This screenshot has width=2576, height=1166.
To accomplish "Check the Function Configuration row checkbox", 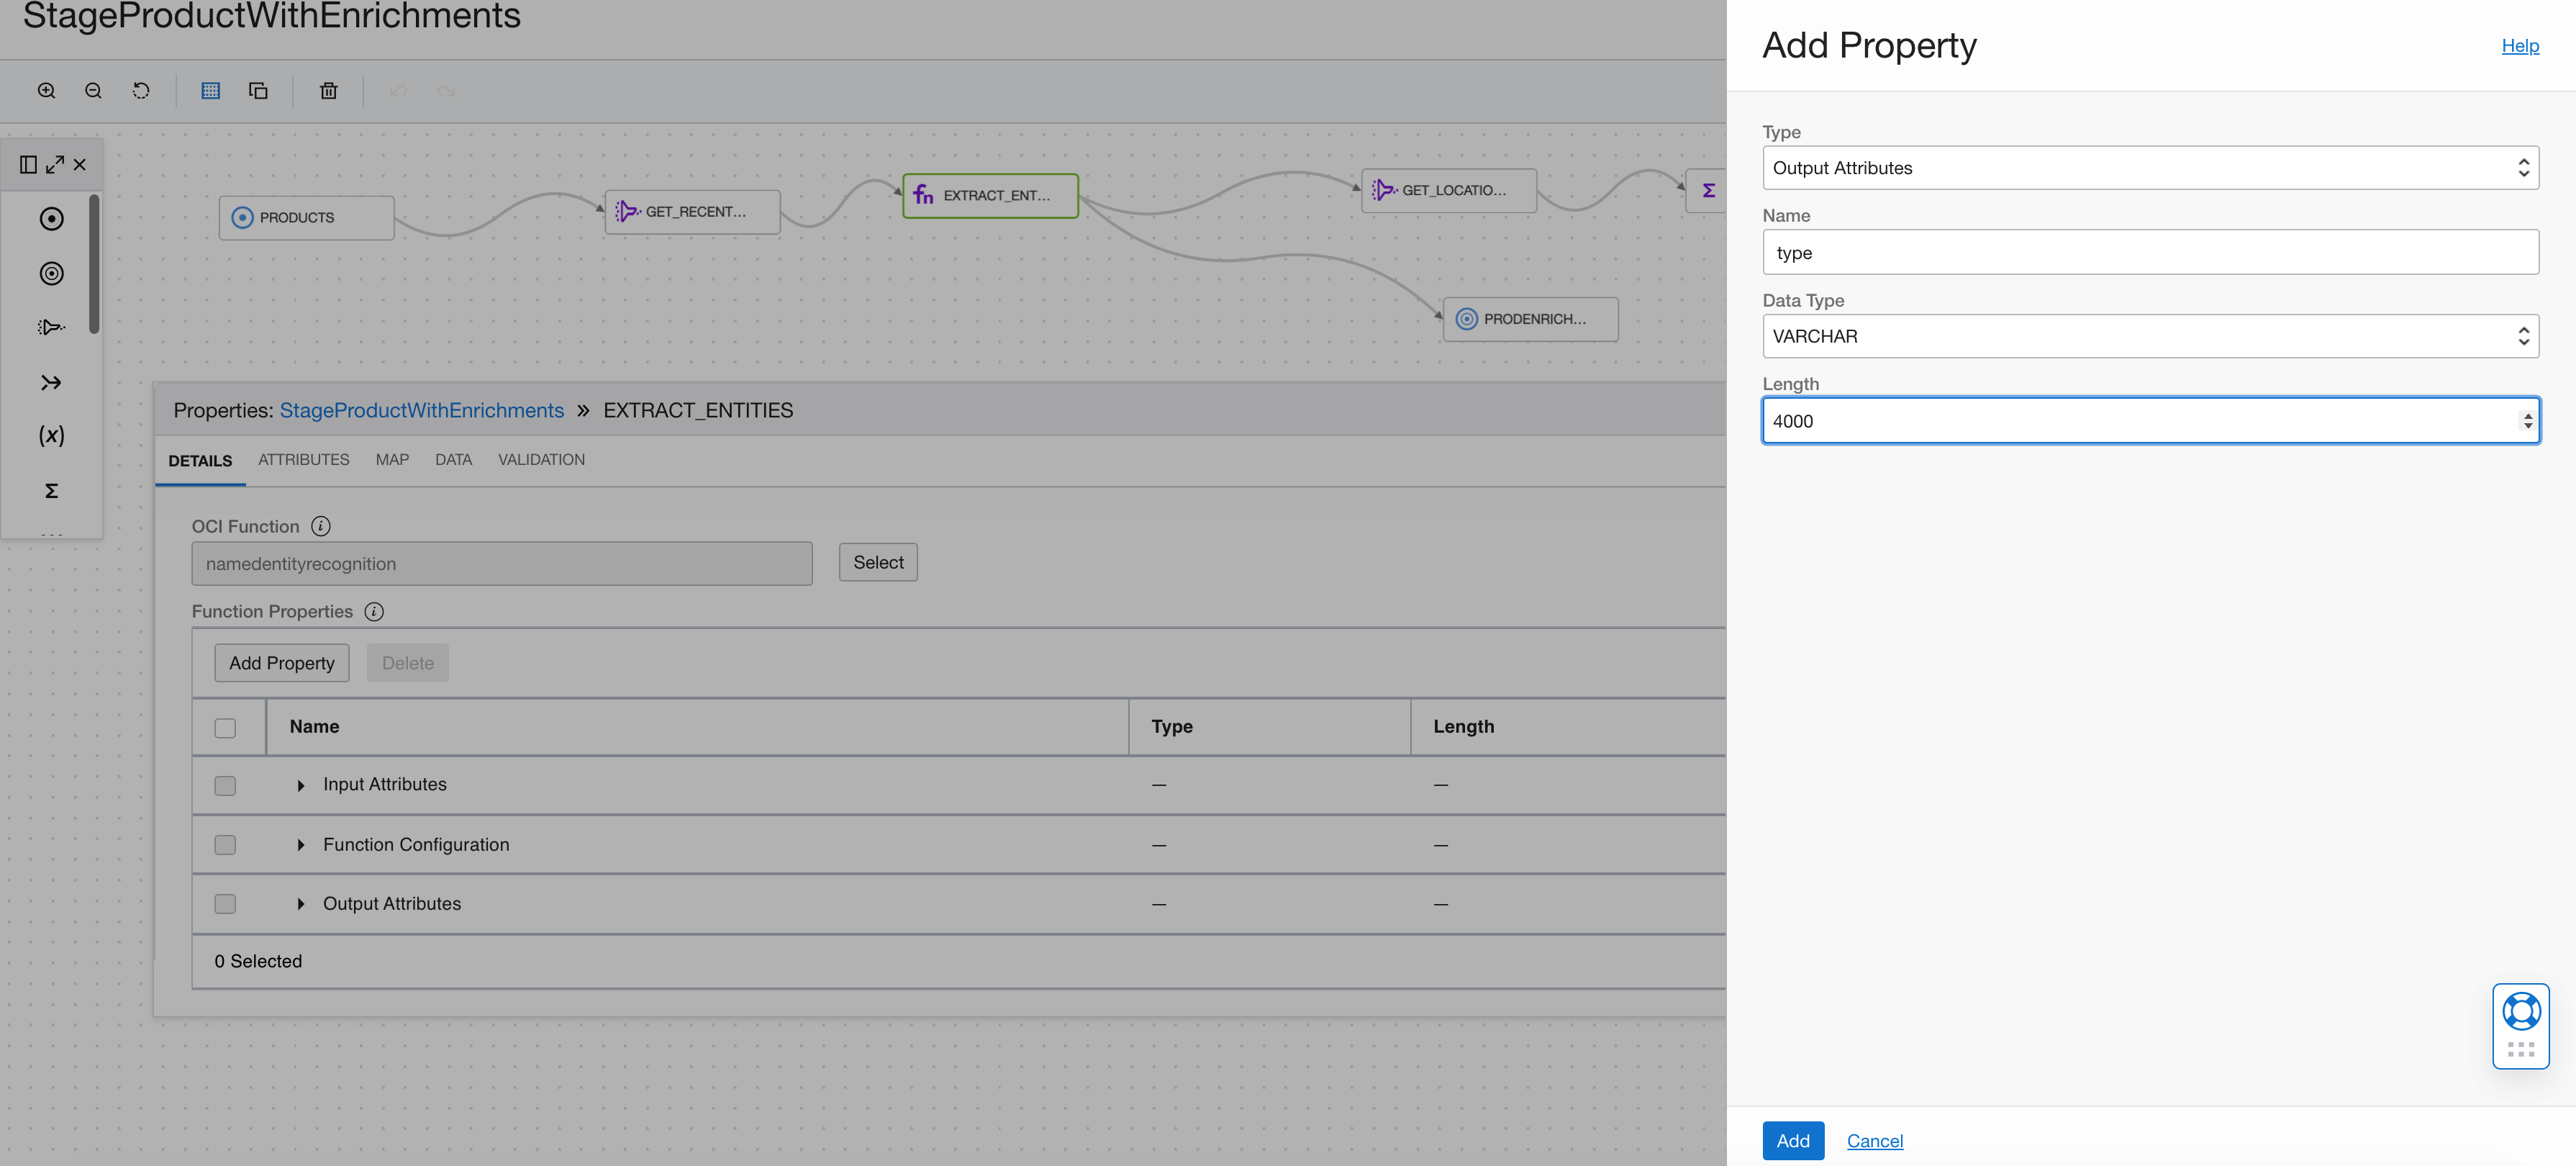I will pyautogui.click(x=225, y=846).
